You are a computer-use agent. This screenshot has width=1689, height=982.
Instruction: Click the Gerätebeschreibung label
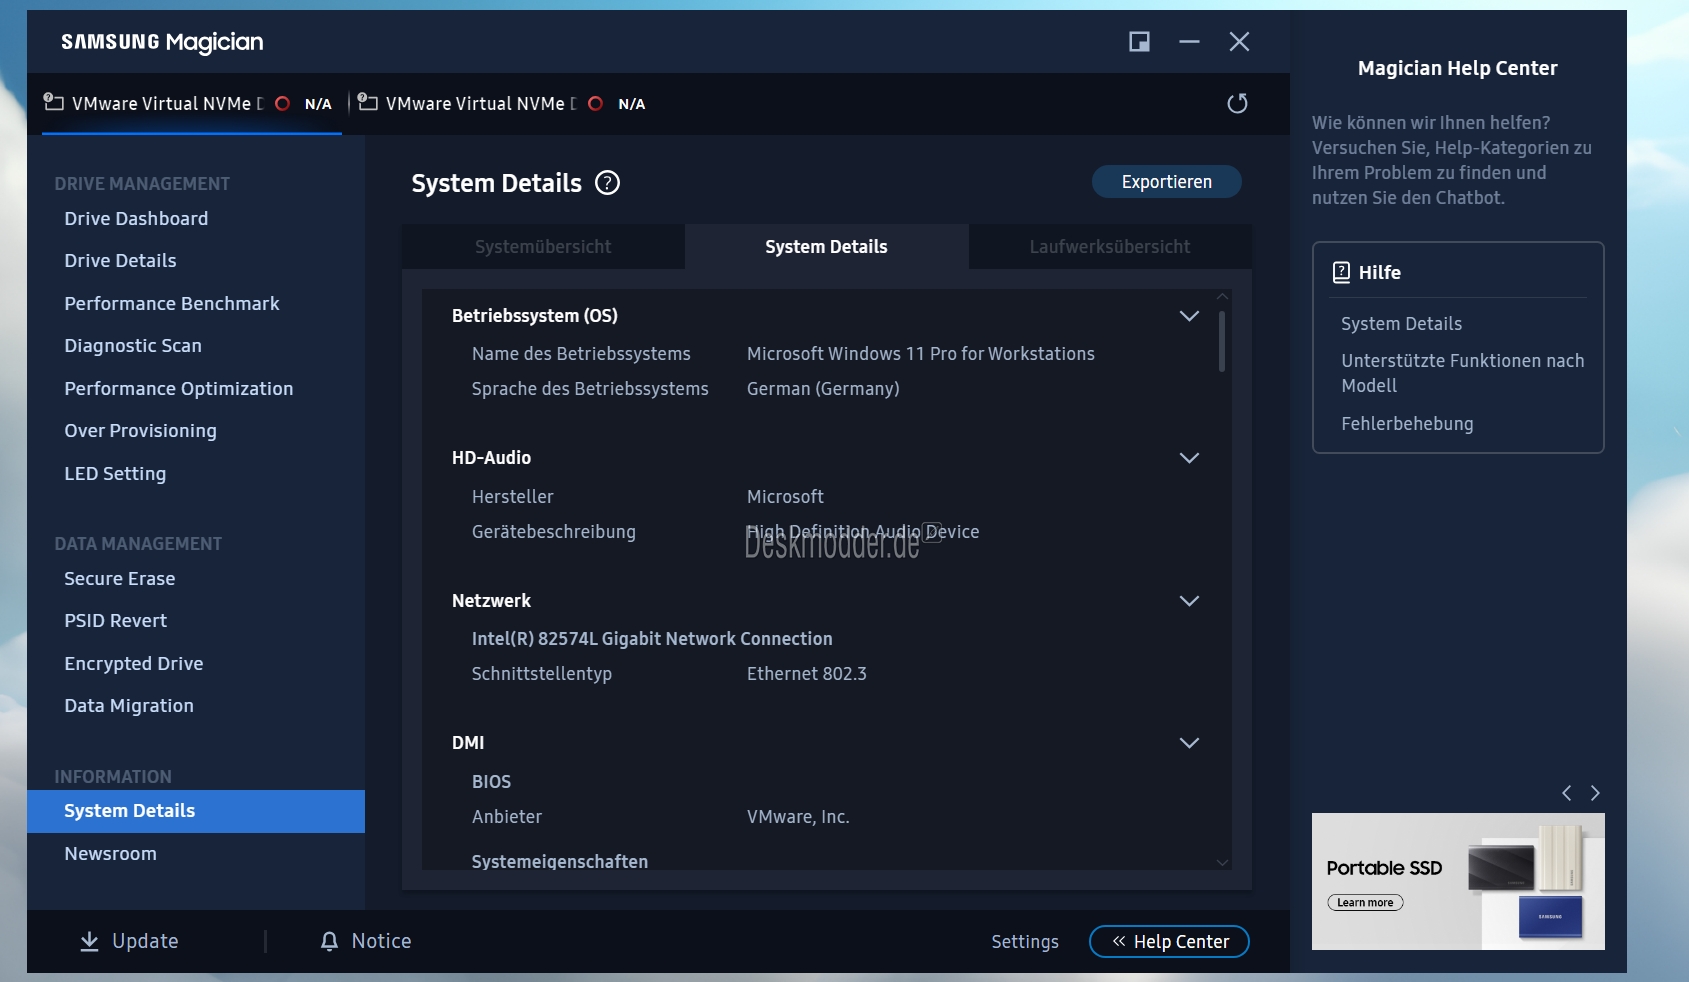tap(553, 532)
